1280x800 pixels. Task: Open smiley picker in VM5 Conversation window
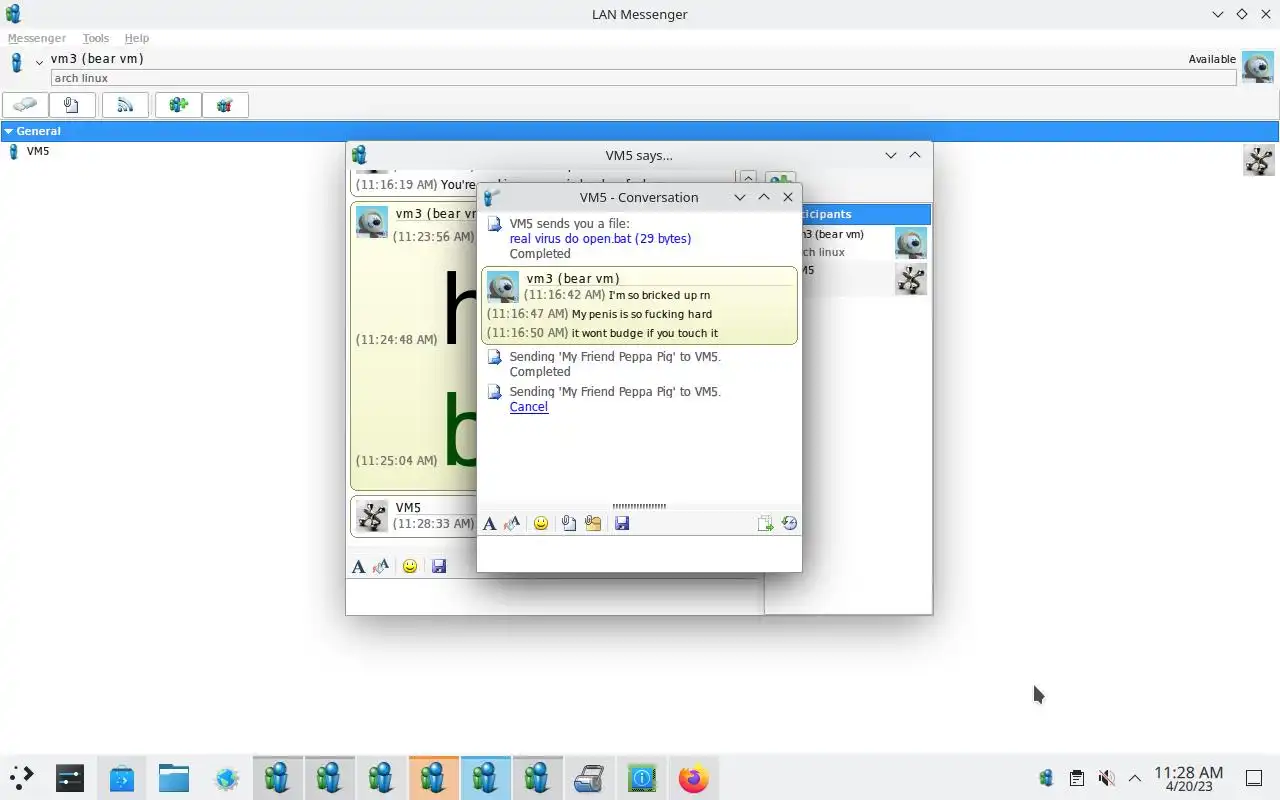[x=541, y=523]
